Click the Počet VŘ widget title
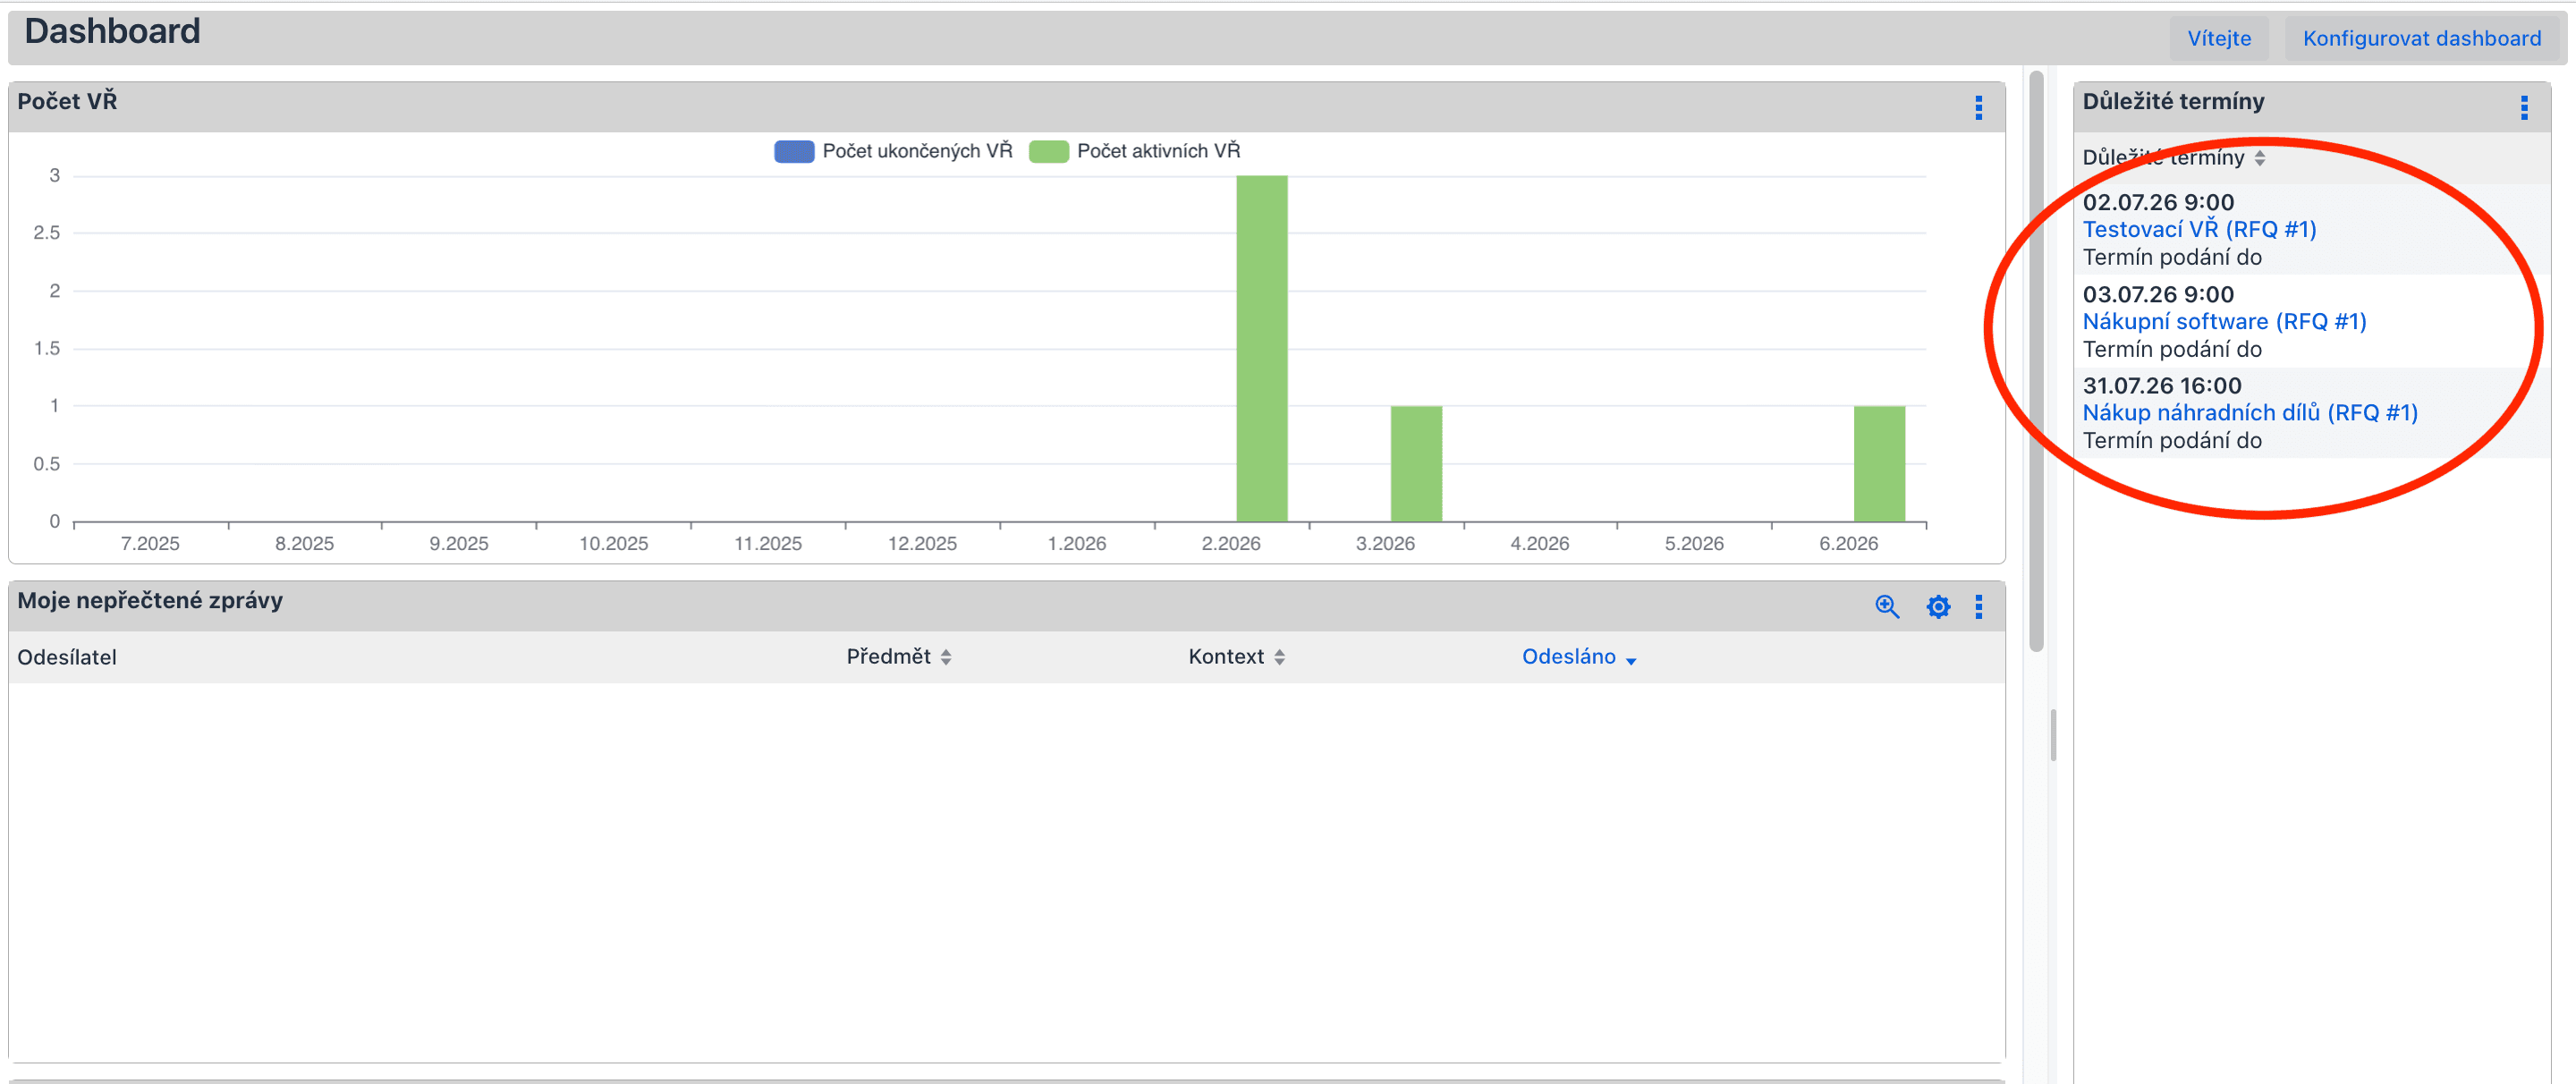 coord(67,101)
